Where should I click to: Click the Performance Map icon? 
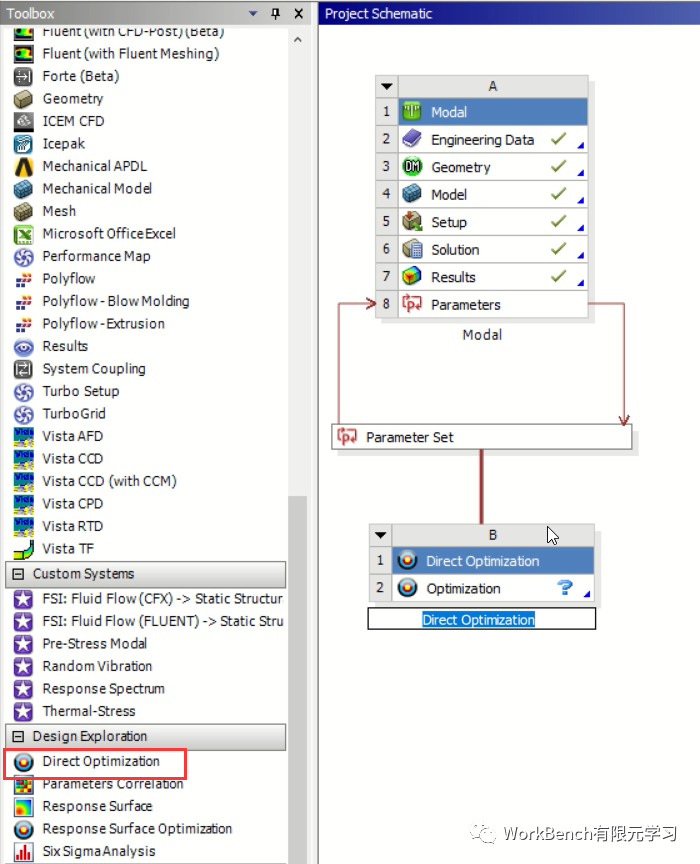23,257
